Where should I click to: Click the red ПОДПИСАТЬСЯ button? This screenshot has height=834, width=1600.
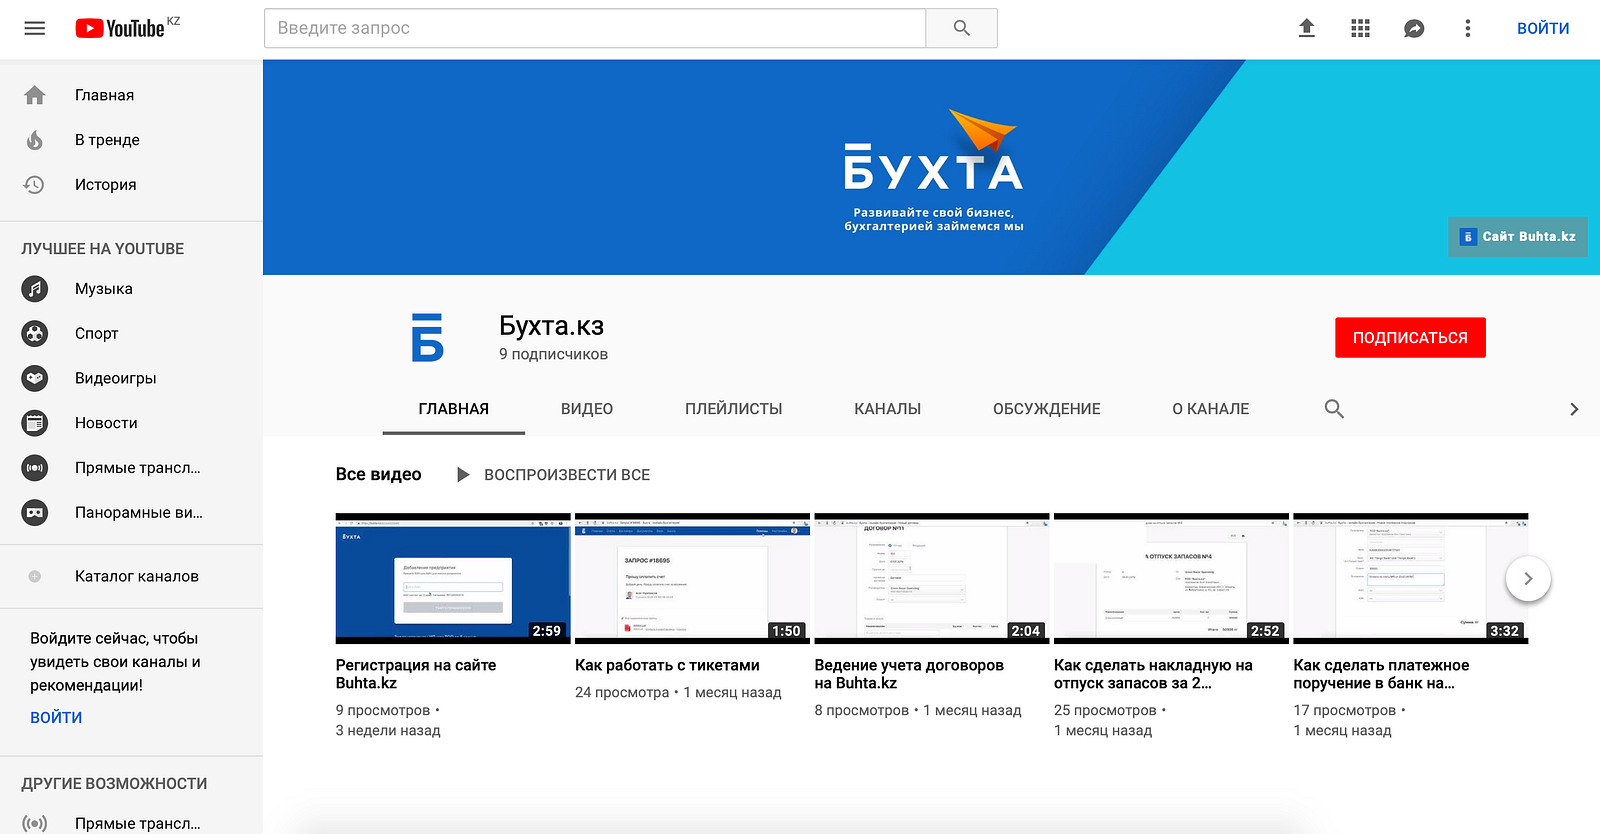click(x=1410, y=338)
